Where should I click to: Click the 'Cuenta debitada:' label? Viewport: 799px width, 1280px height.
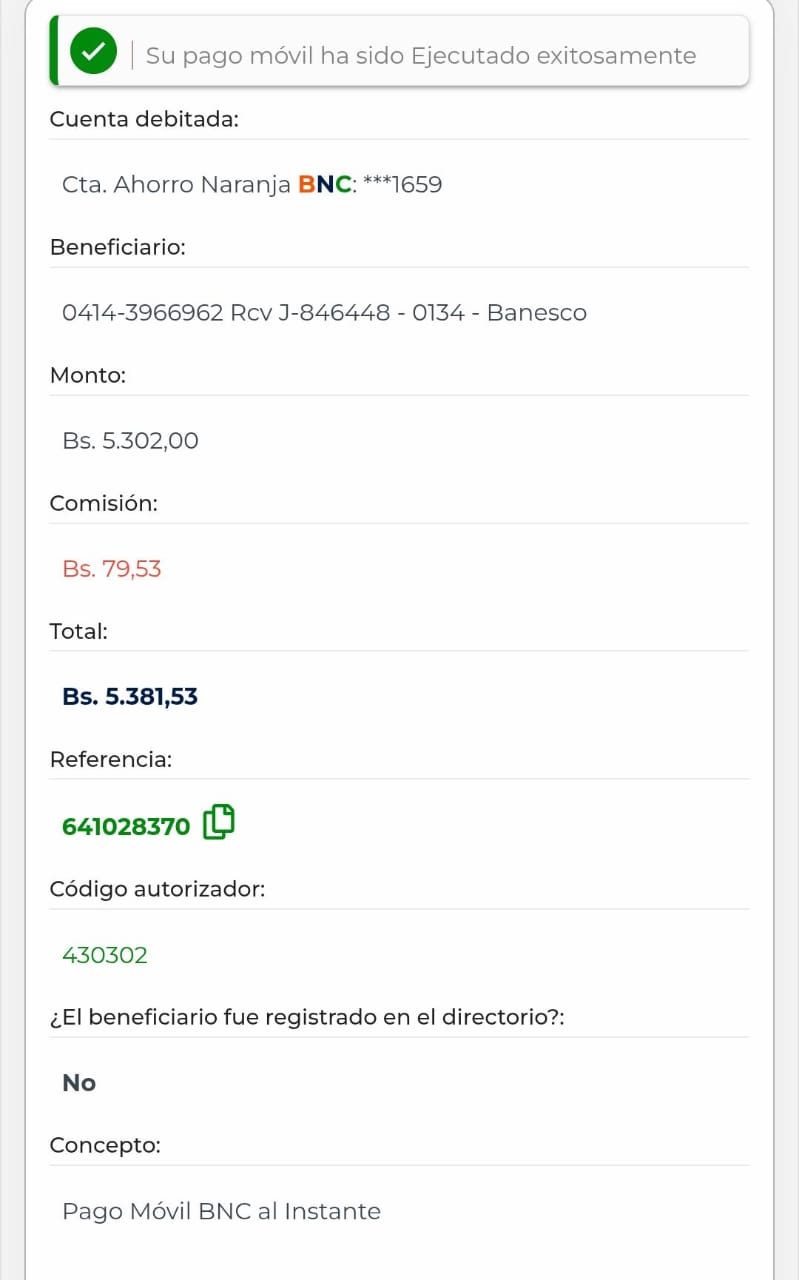tap(144, 119)
